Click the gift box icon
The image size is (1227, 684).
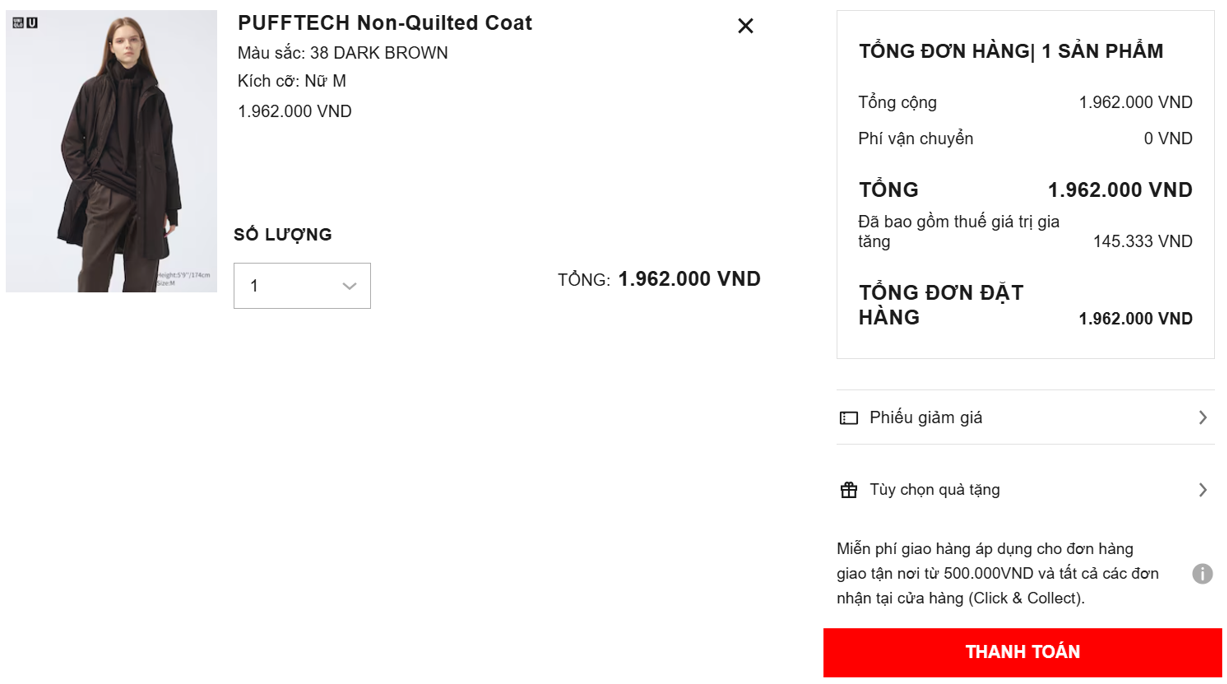coord(849,490)
